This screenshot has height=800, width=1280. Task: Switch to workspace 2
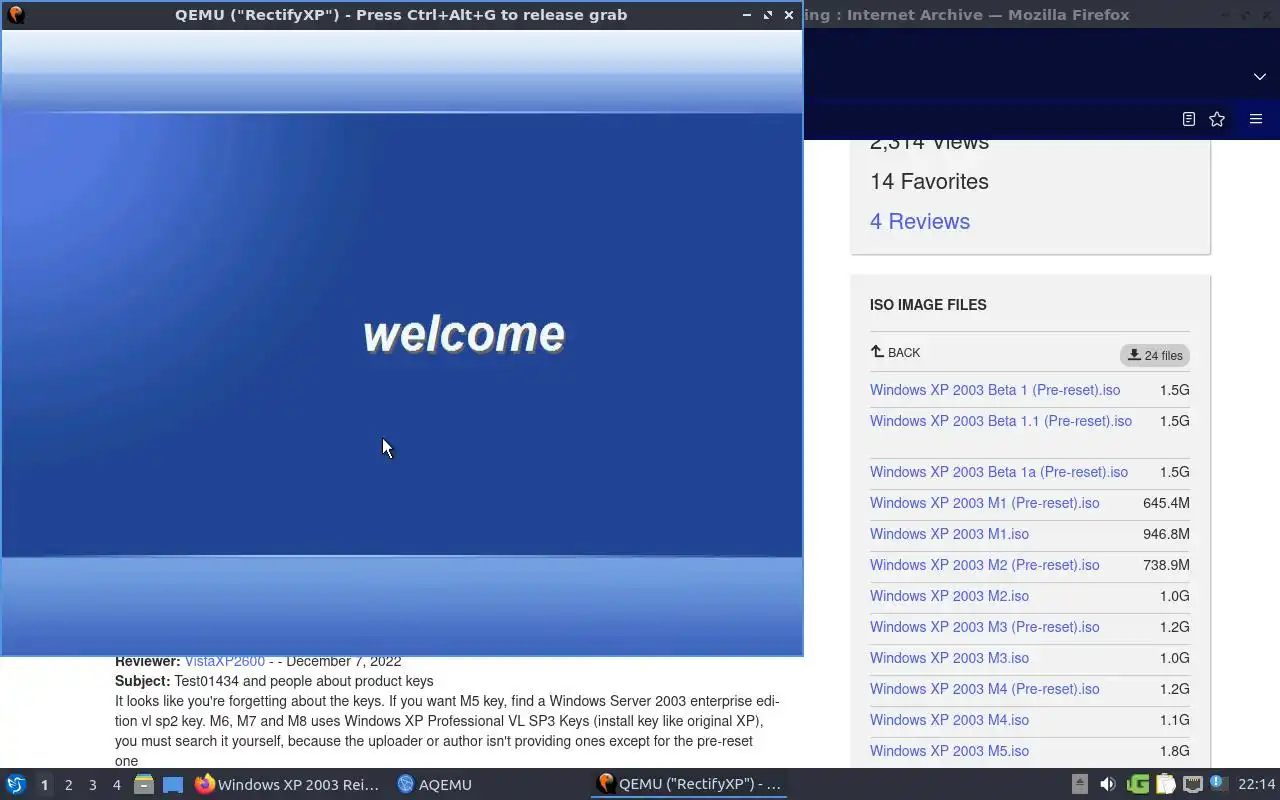pos(68,785)
